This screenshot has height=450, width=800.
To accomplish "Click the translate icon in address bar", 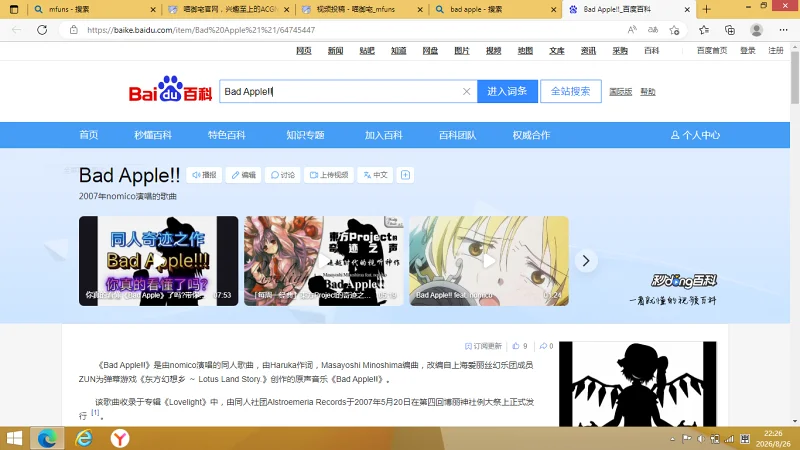I will coord(653,30).
